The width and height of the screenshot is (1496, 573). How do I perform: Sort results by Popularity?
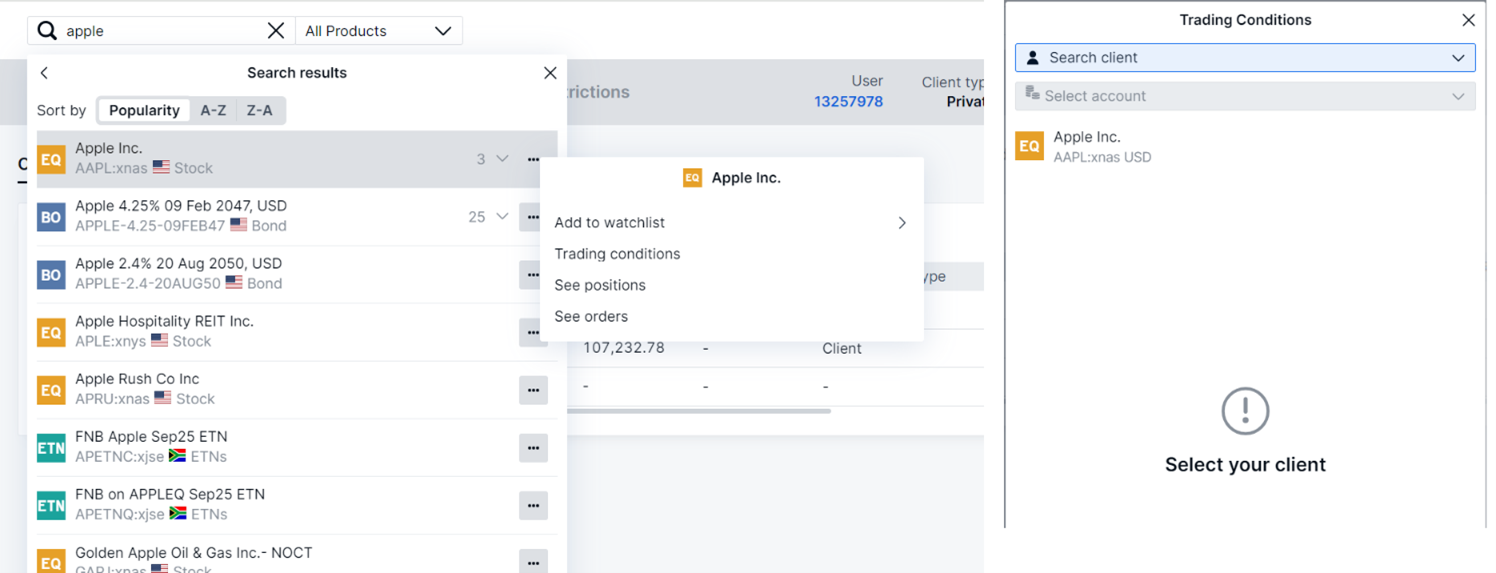click(x=144, y=110)
